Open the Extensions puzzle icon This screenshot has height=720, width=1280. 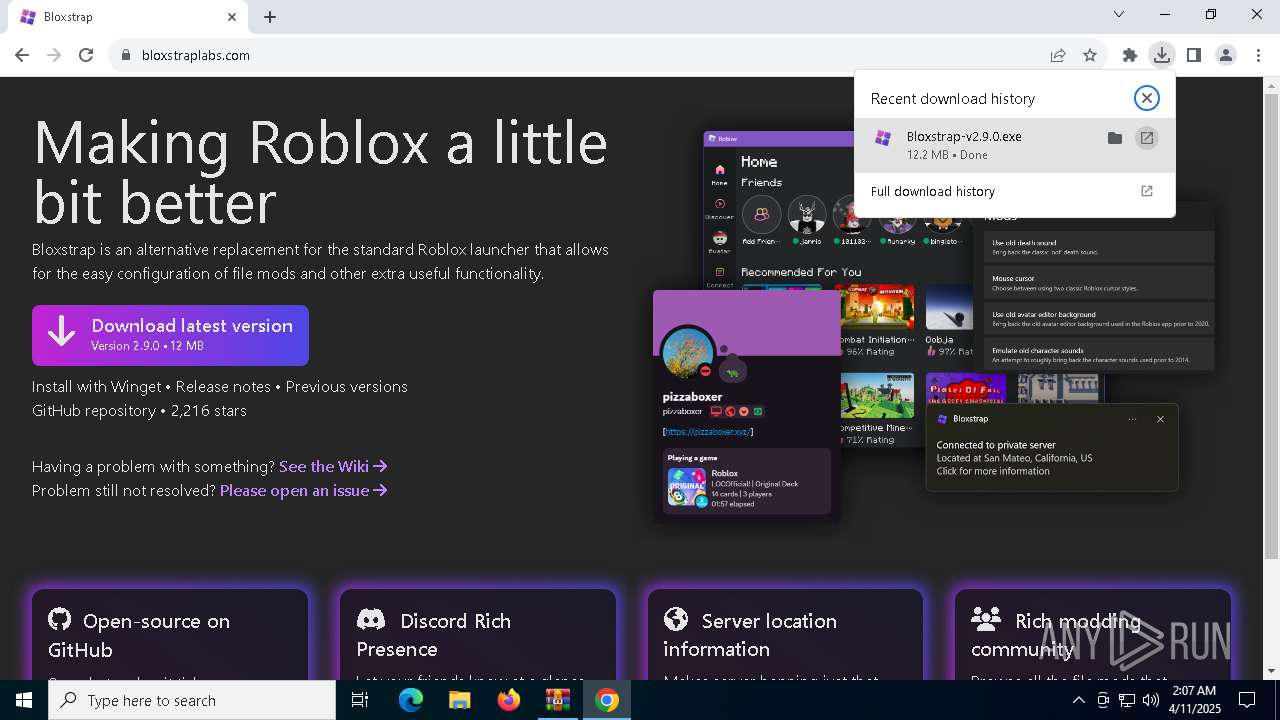coord(1130,56)
